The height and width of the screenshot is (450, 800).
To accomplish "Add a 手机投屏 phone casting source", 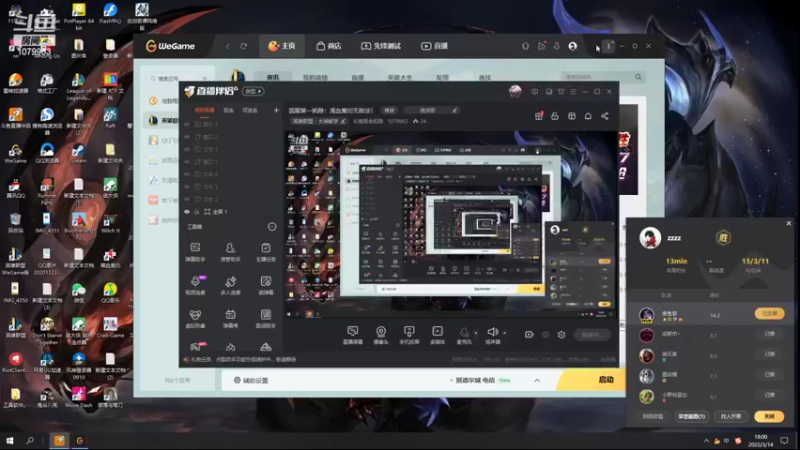I will point(409,335).
